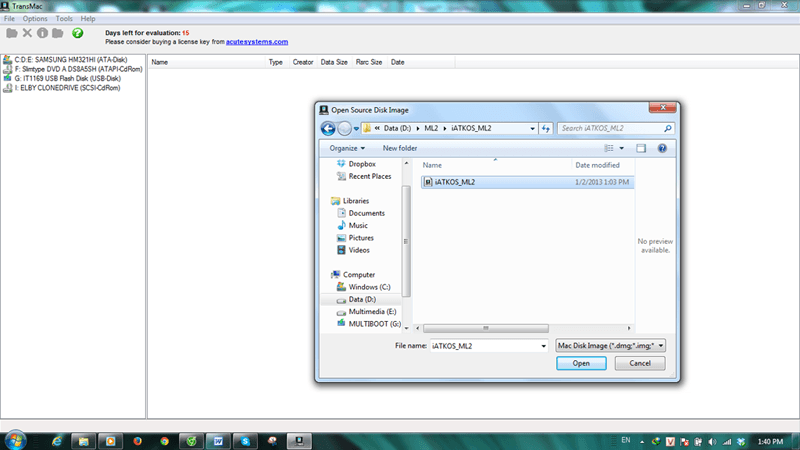Viewport: 800px width, 450px height.
Task: Click the File name input field
Action: click(x=484, y=346)
